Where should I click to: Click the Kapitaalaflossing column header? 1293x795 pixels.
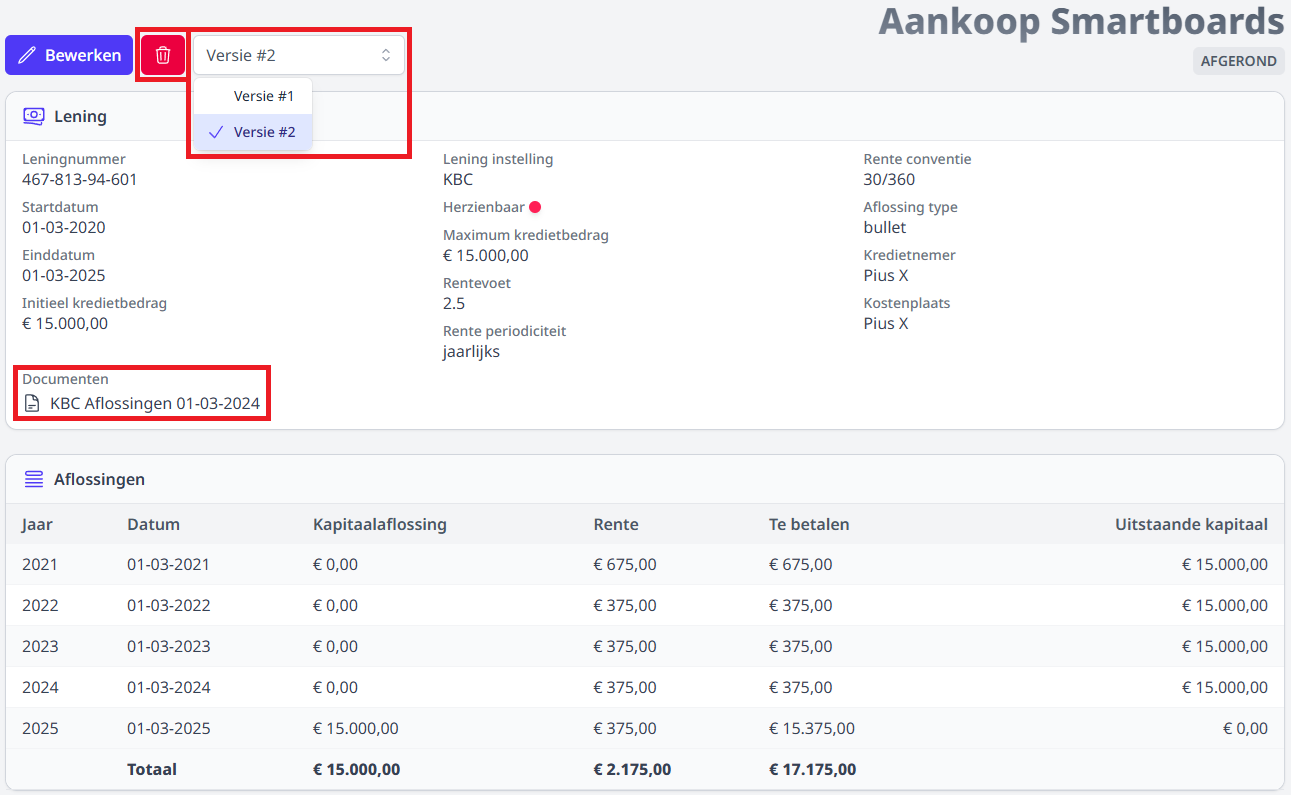coord(379,524)
